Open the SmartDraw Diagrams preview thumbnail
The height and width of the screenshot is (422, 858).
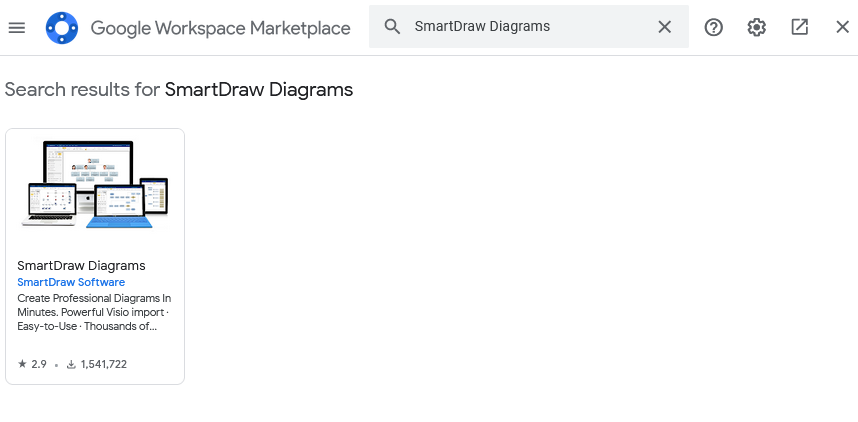95,185
